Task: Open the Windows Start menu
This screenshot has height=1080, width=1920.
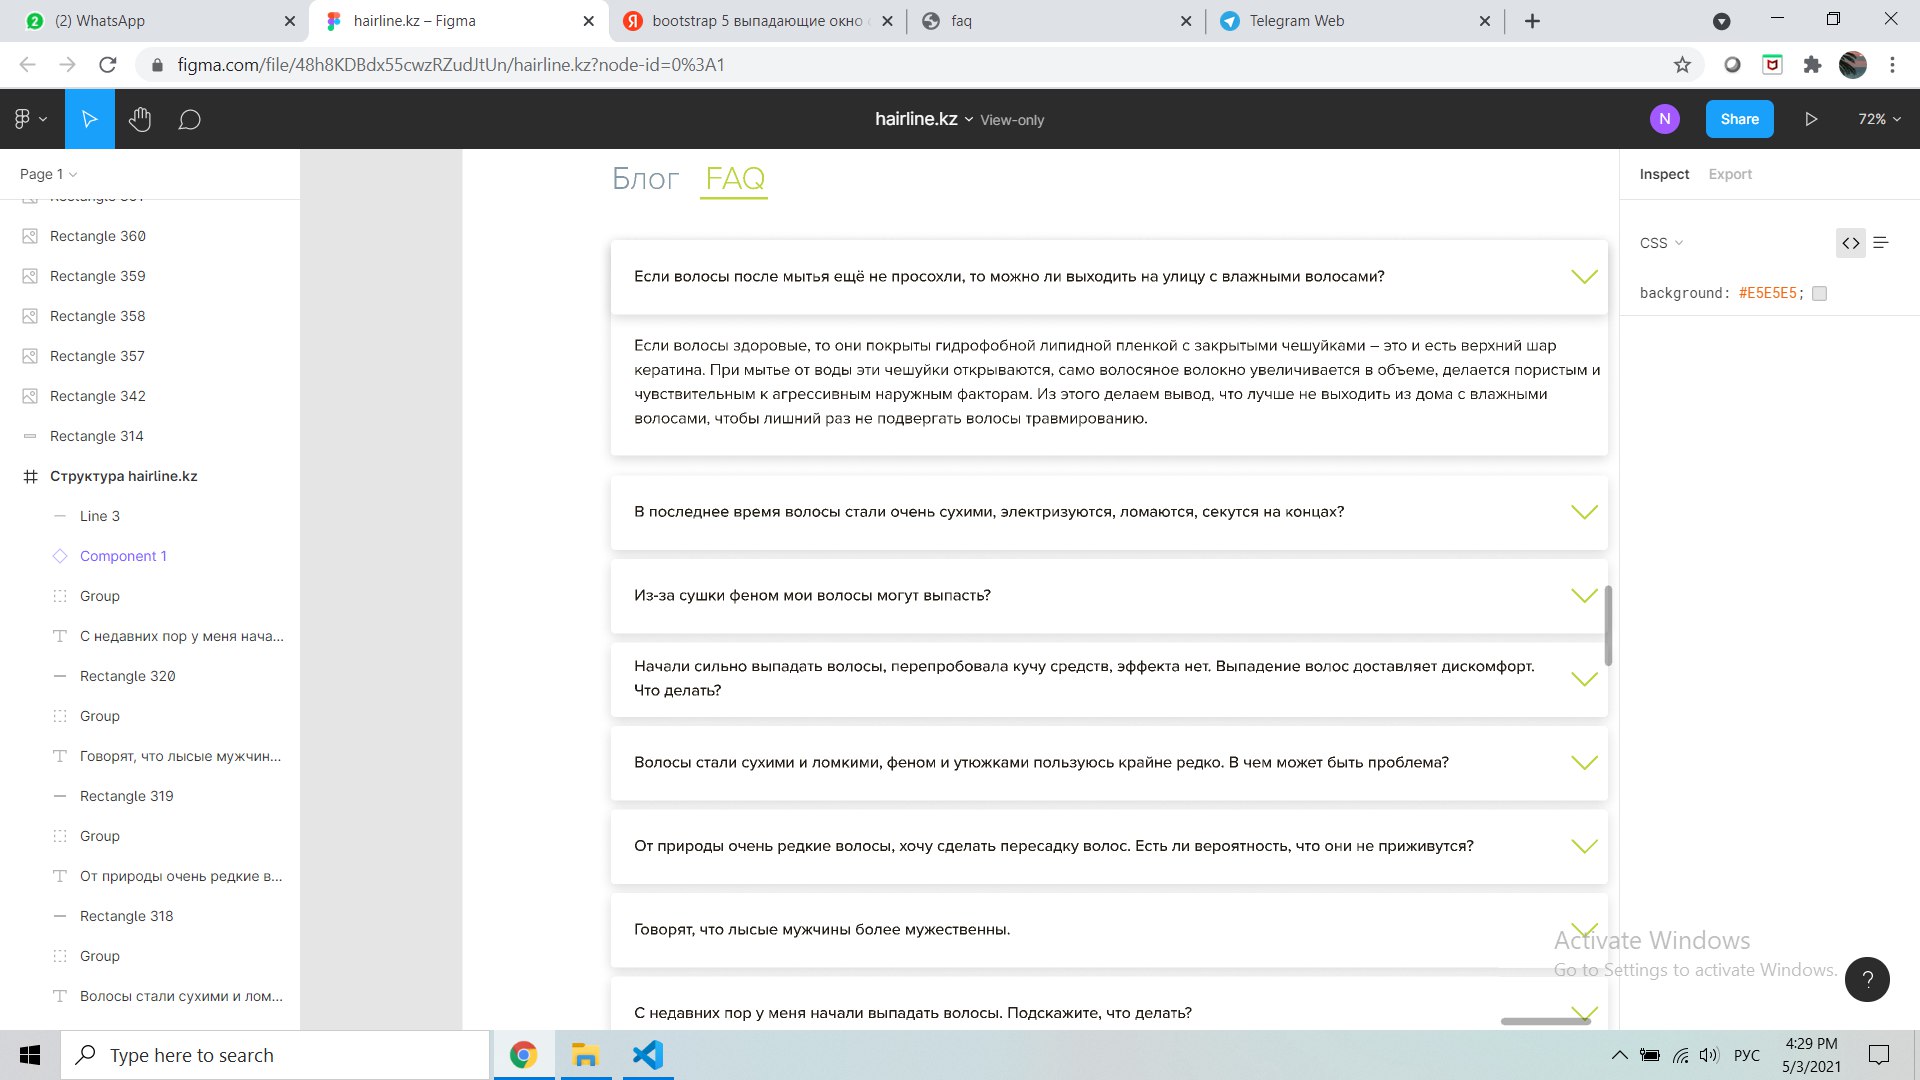Action: point(30,1055)
